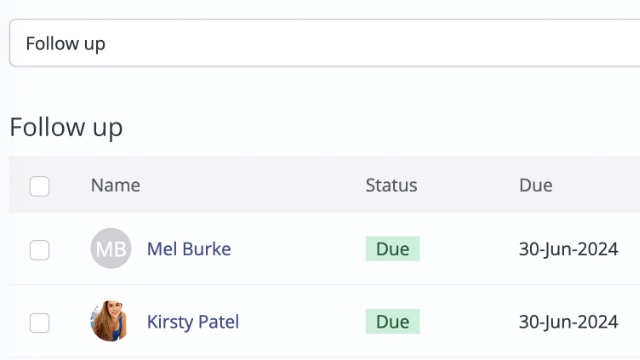Click Kirsty Patel's 30-Jun-2024 due date

pyautogui.click(x=568, y=322)
